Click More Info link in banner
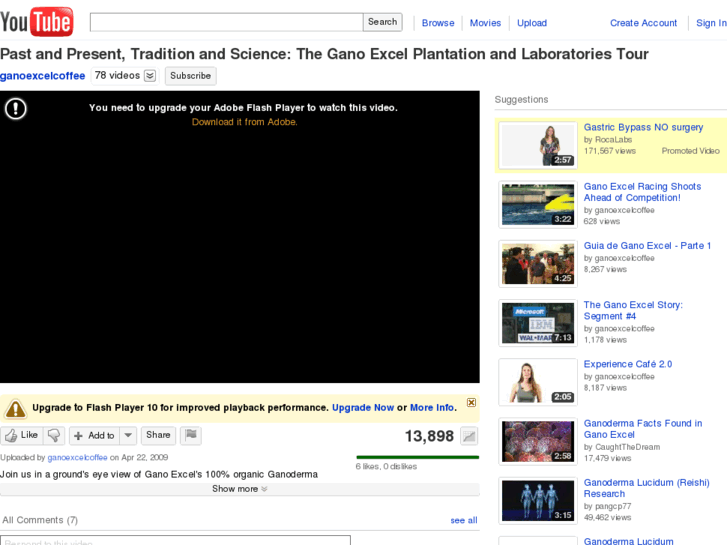 pos(432,408)
